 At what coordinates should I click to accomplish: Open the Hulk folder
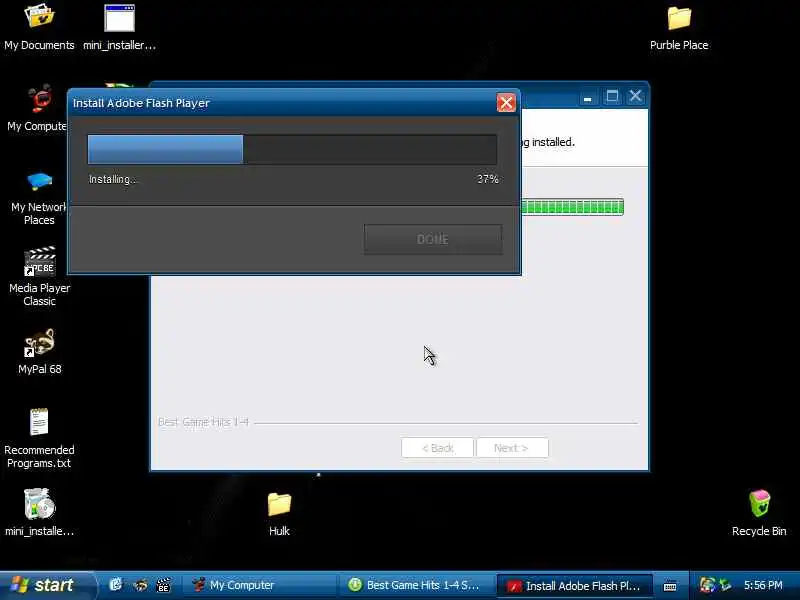[279, 514]
